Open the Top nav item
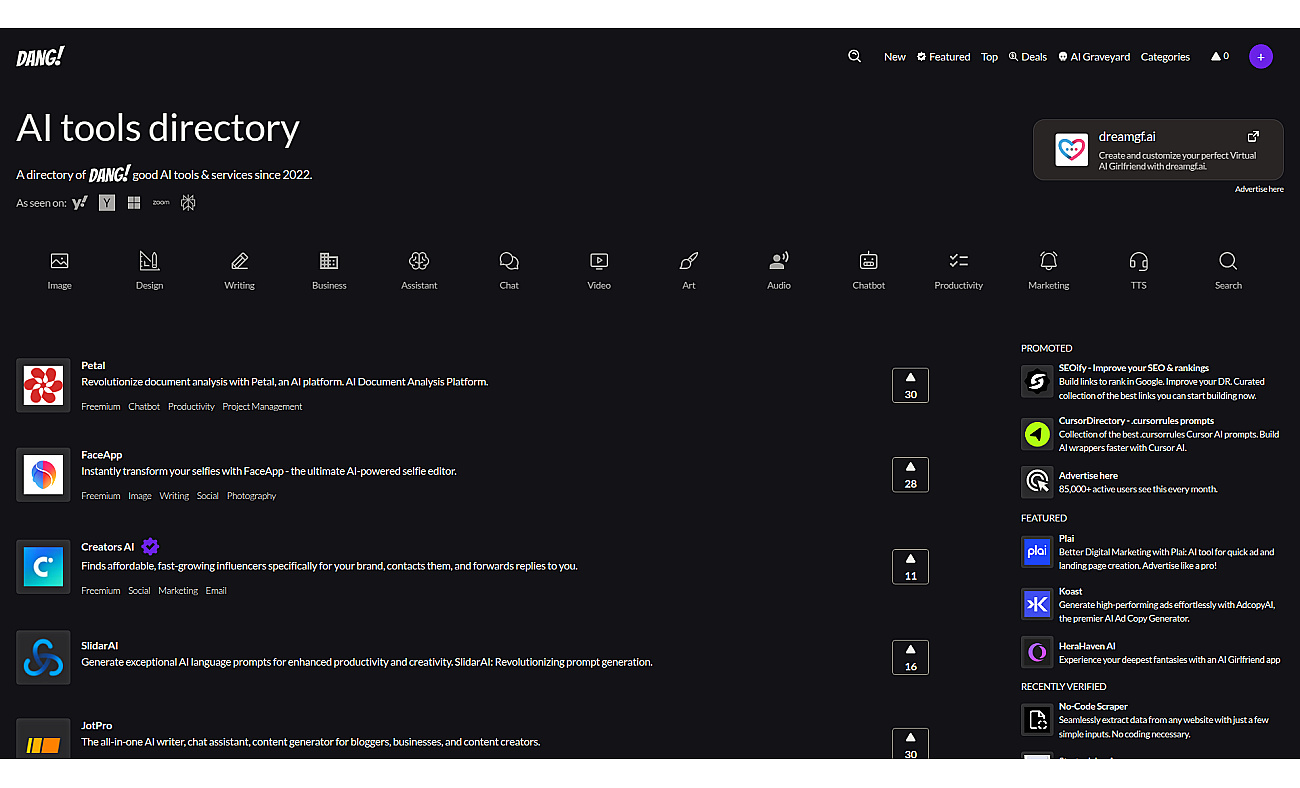Image resolution: width=1300 pixels, height=788 pixels. (989, 57)
